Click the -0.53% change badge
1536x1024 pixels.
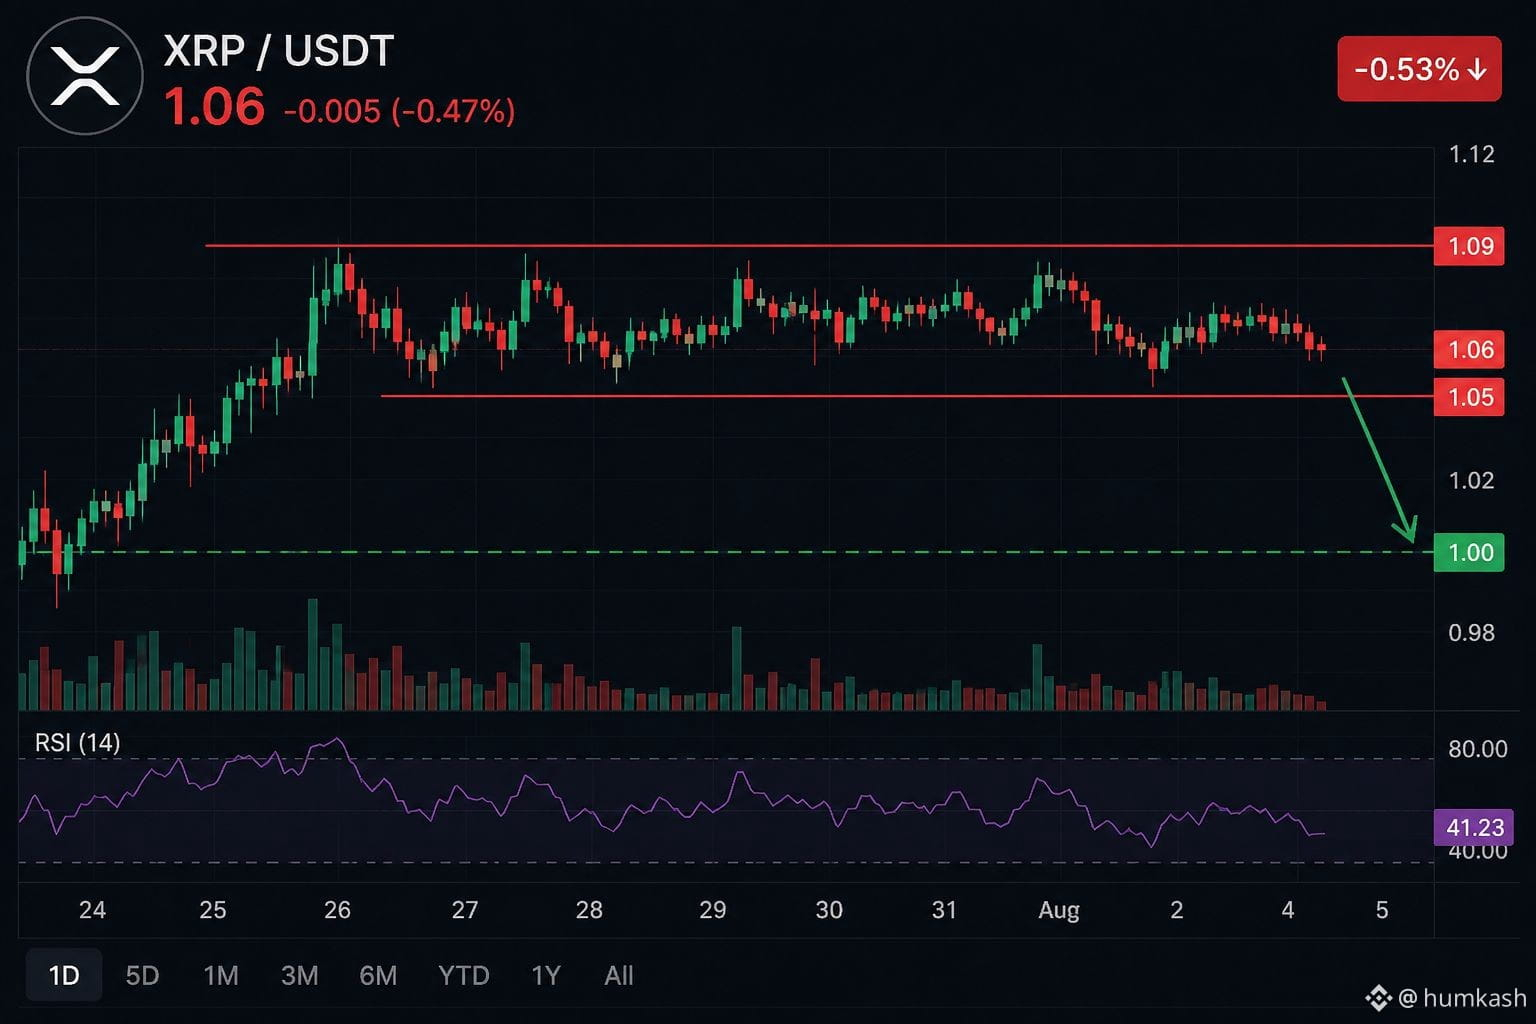tap(1419, 69)
